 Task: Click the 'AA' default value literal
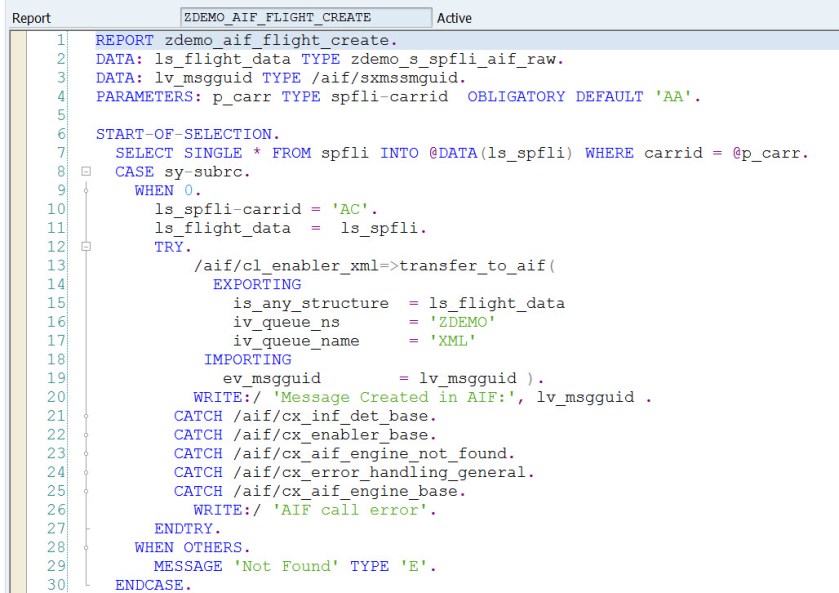674,97
